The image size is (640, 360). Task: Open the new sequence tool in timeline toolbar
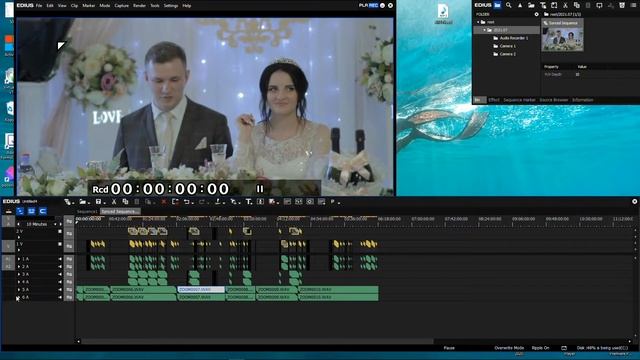click(68, 202)
